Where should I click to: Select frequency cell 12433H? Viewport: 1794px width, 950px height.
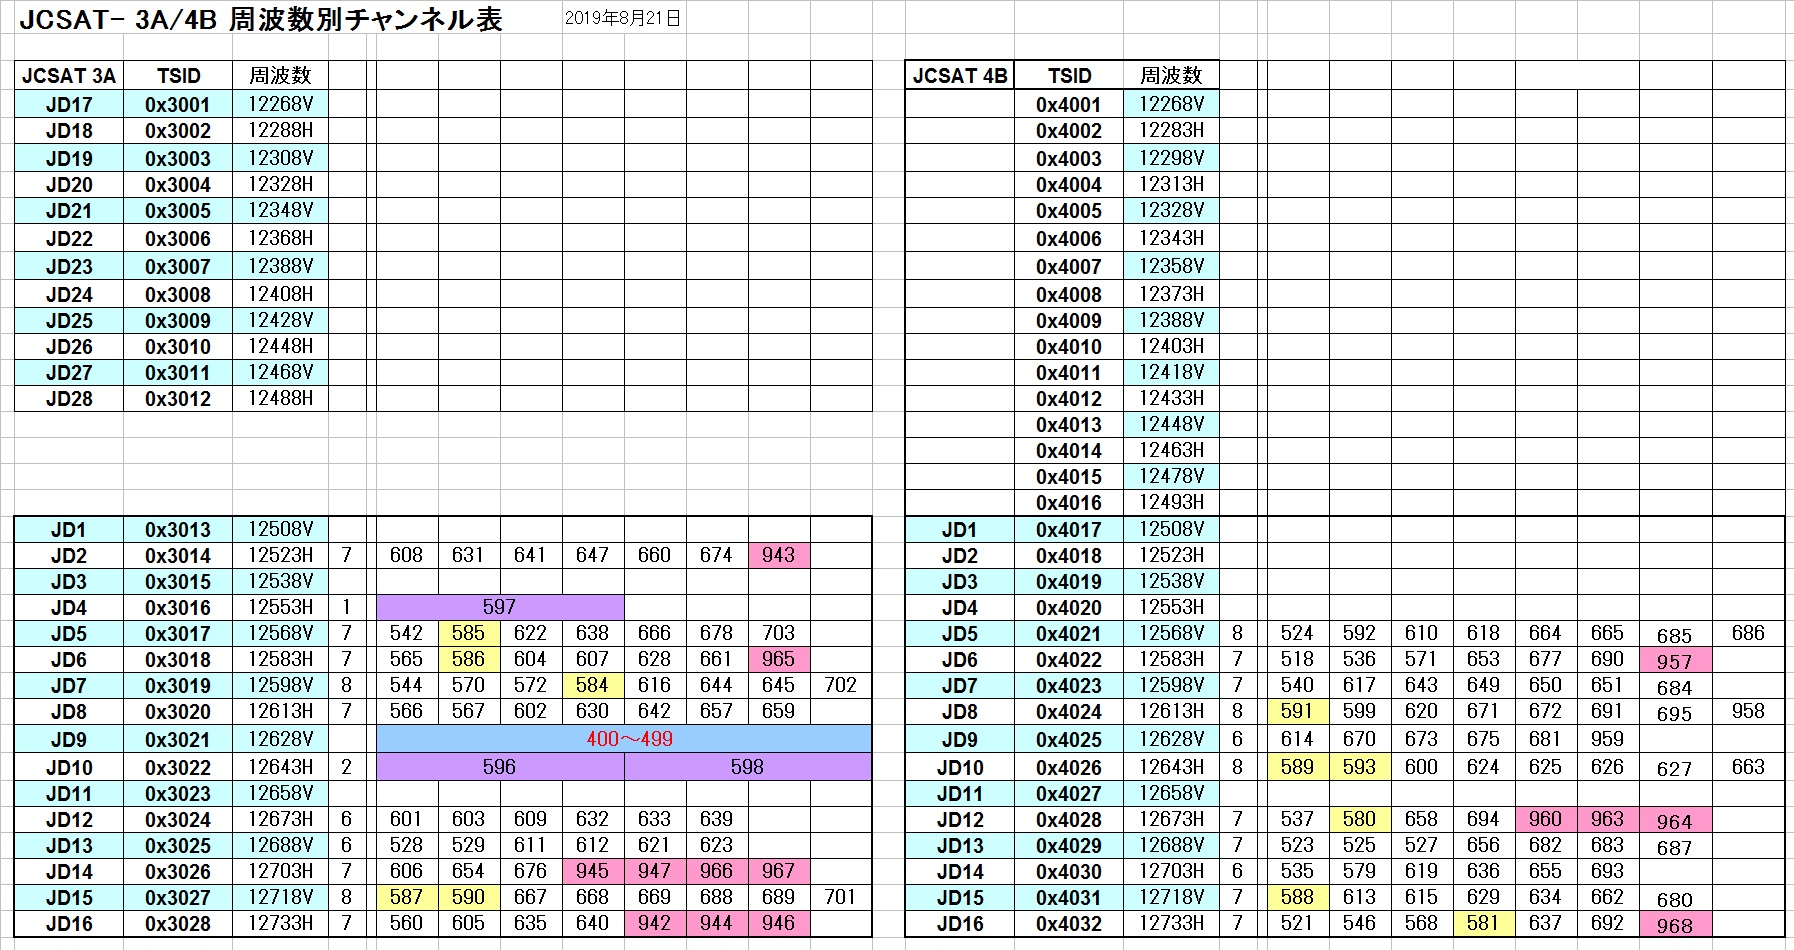(1172, 398)
